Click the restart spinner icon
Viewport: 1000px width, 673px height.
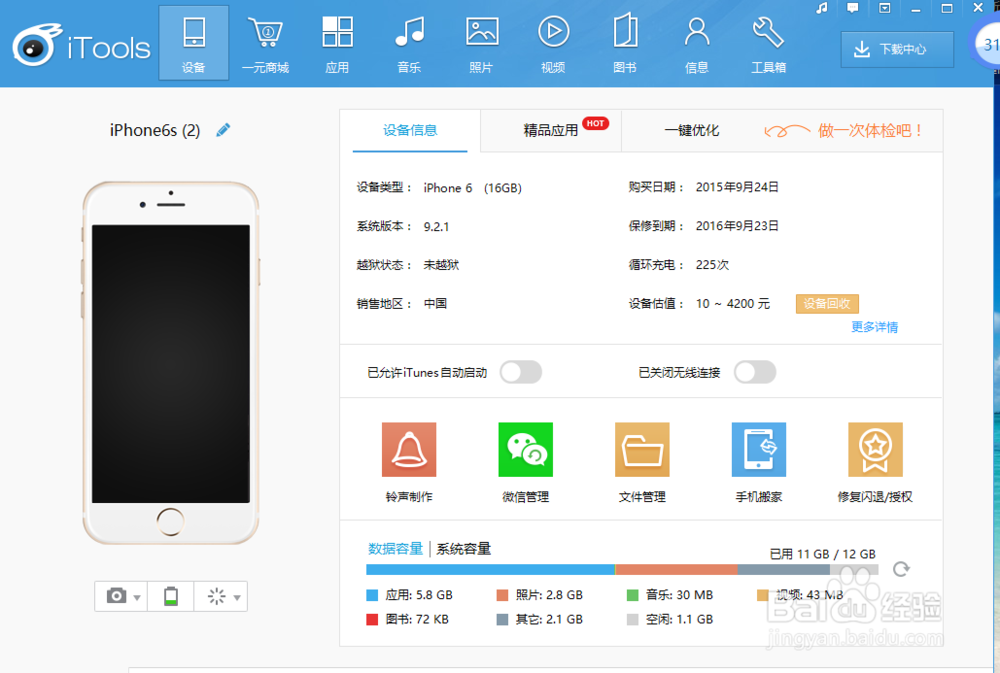click(x=217, y=596)
